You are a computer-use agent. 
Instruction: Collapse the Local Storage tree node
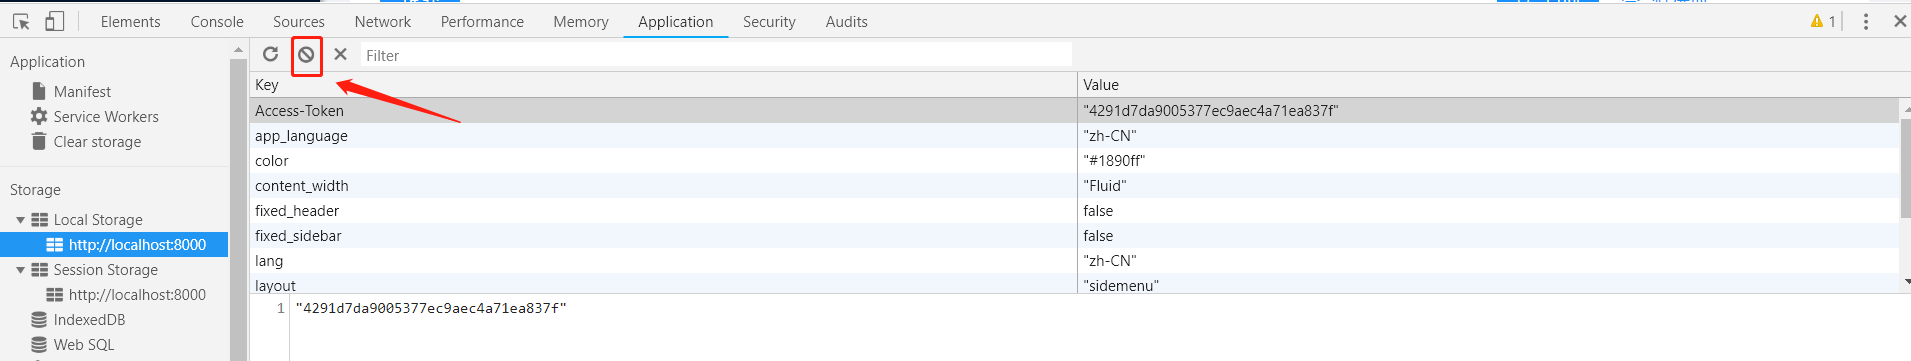point(20,220)
